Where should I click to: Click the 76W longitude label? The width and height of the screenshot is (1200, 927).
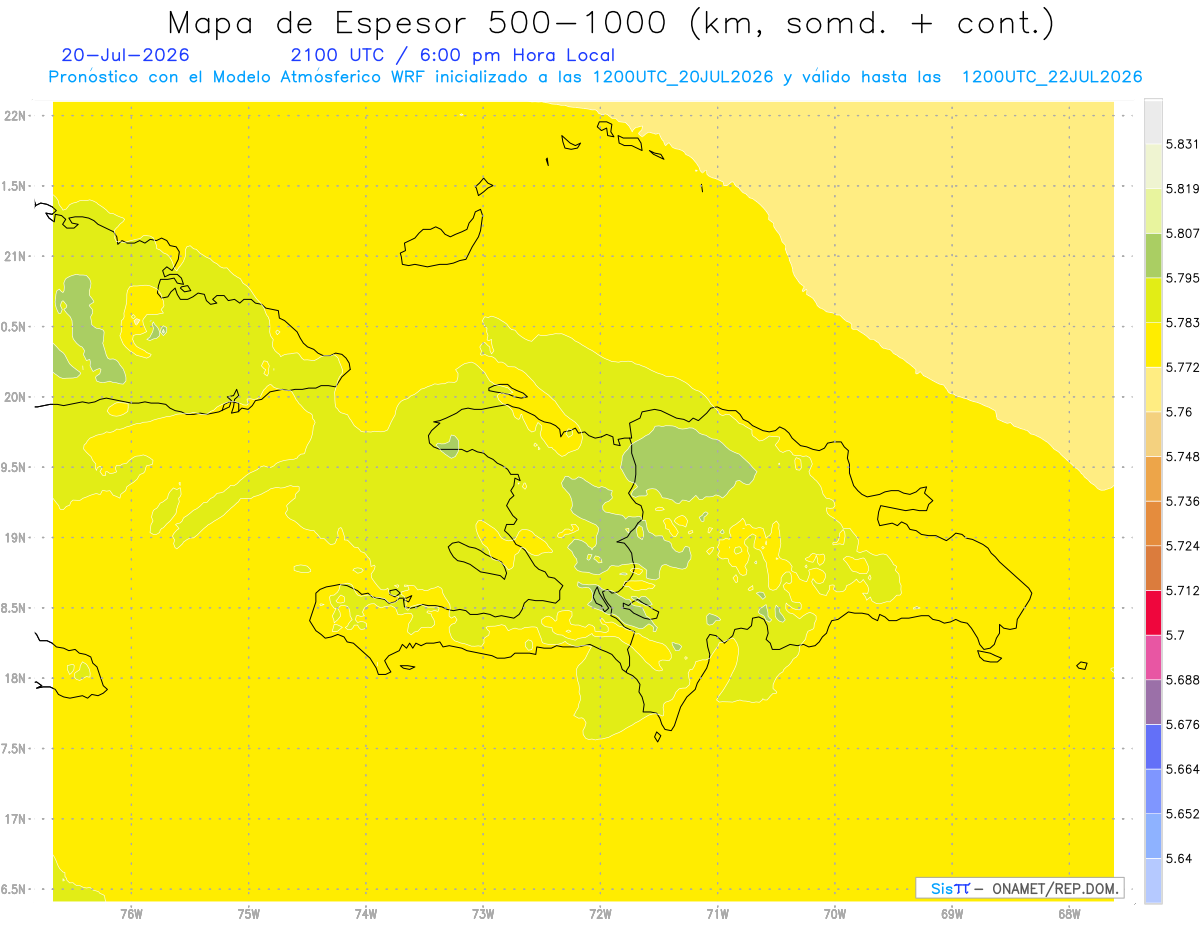(x=131, y=914)
